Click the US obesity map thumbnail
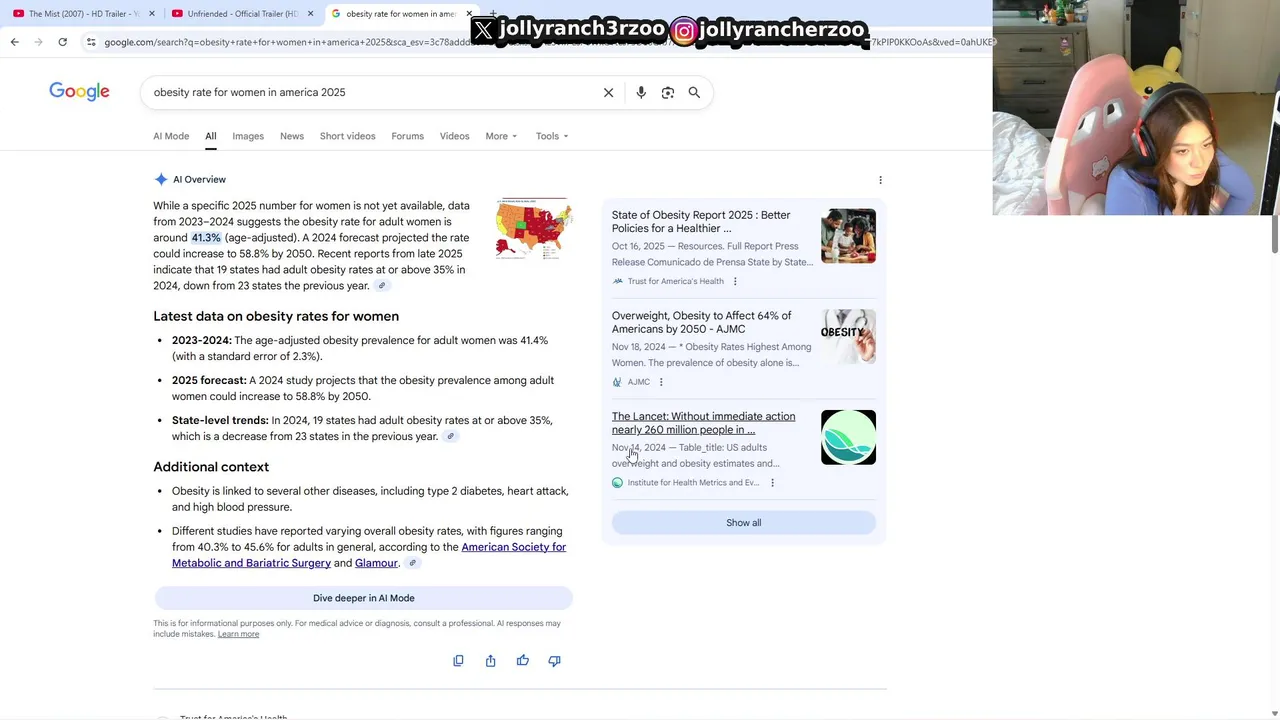This screenshot has height=720, width=1280. (x=534, y=229)
